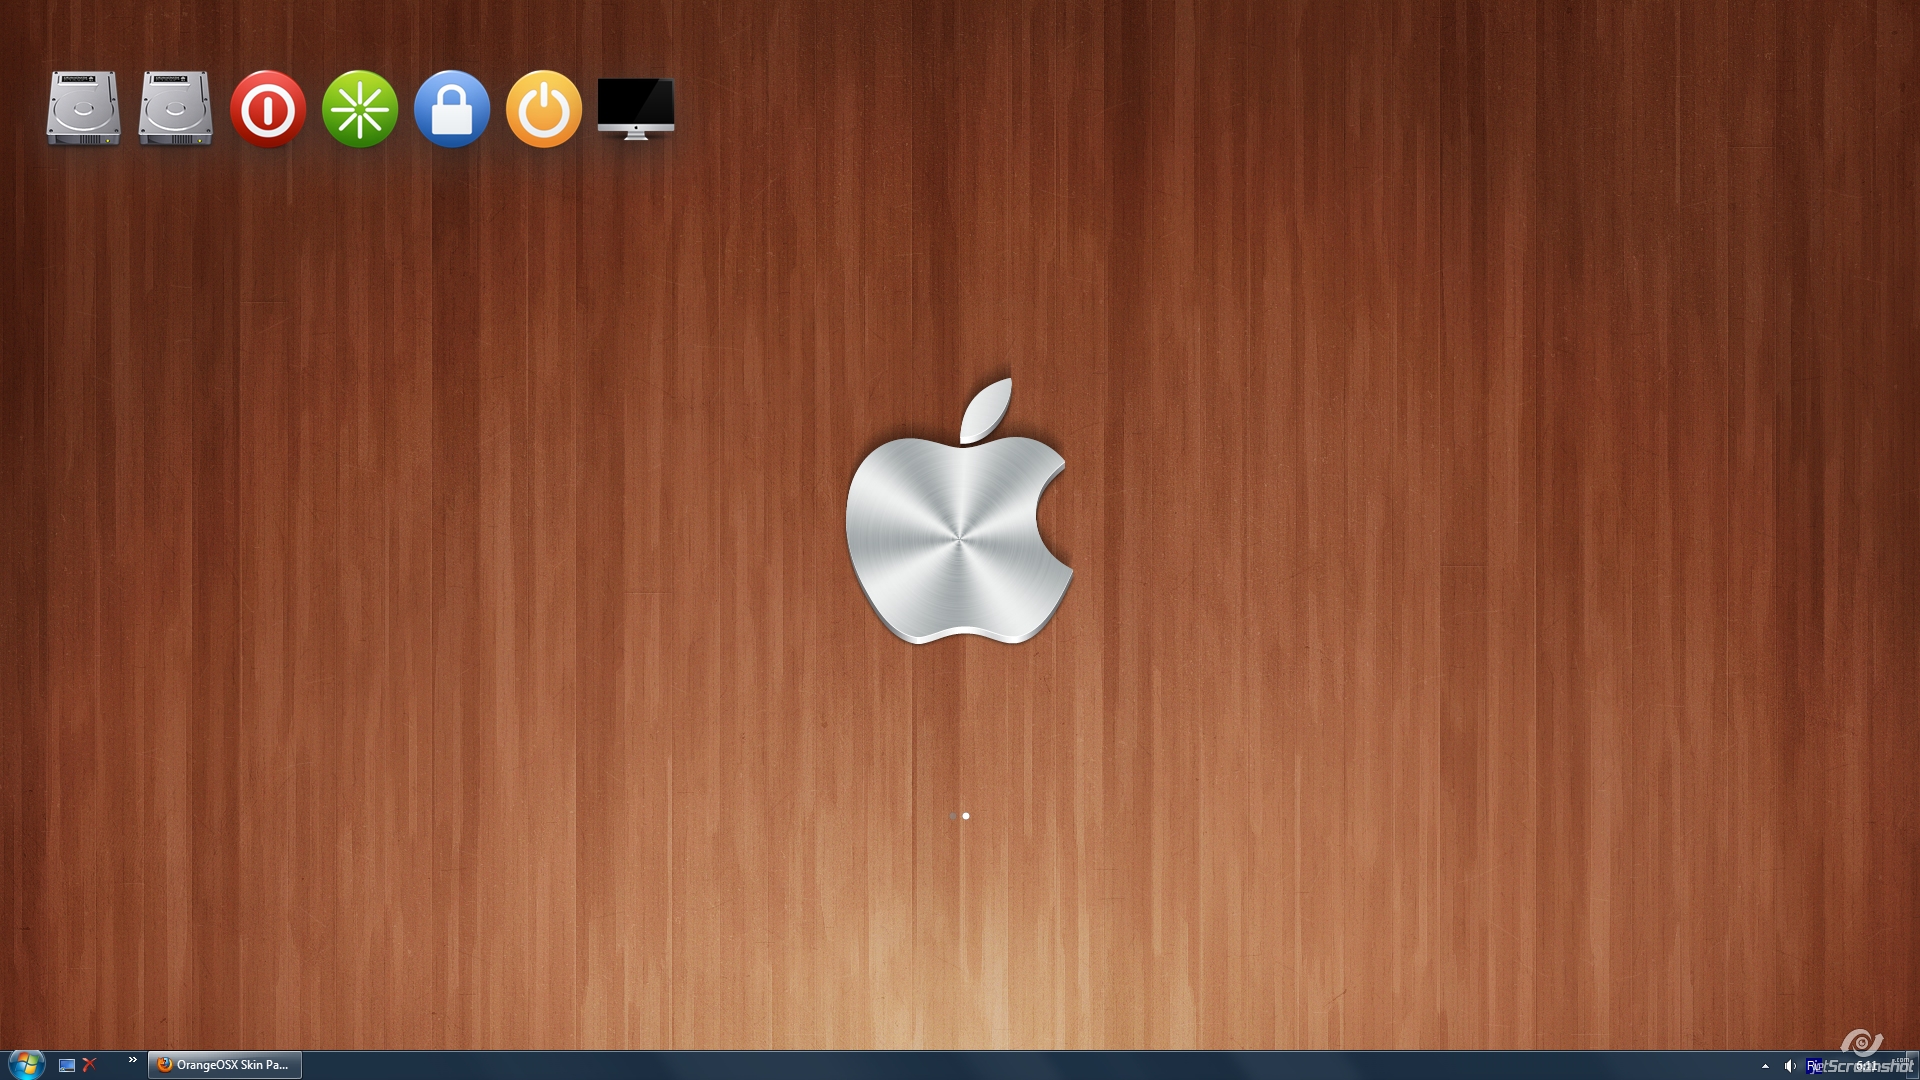The image size is (1920, 1080).
Task: Open the speaker volume control
Action: pos(1789,1066)
